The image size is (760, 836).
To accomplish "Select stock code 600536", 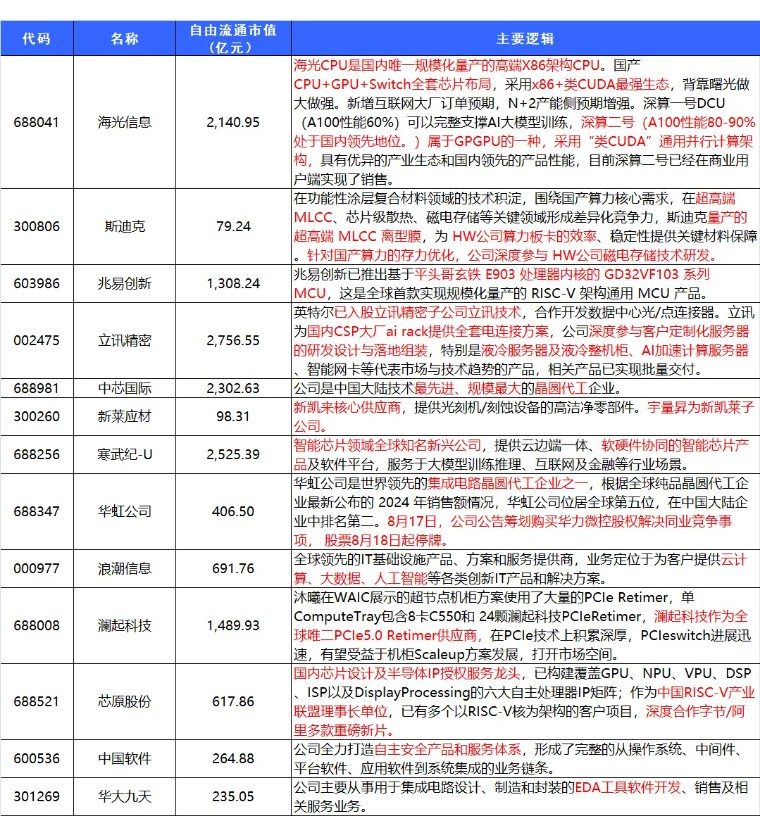I will (x=37, y=758).
